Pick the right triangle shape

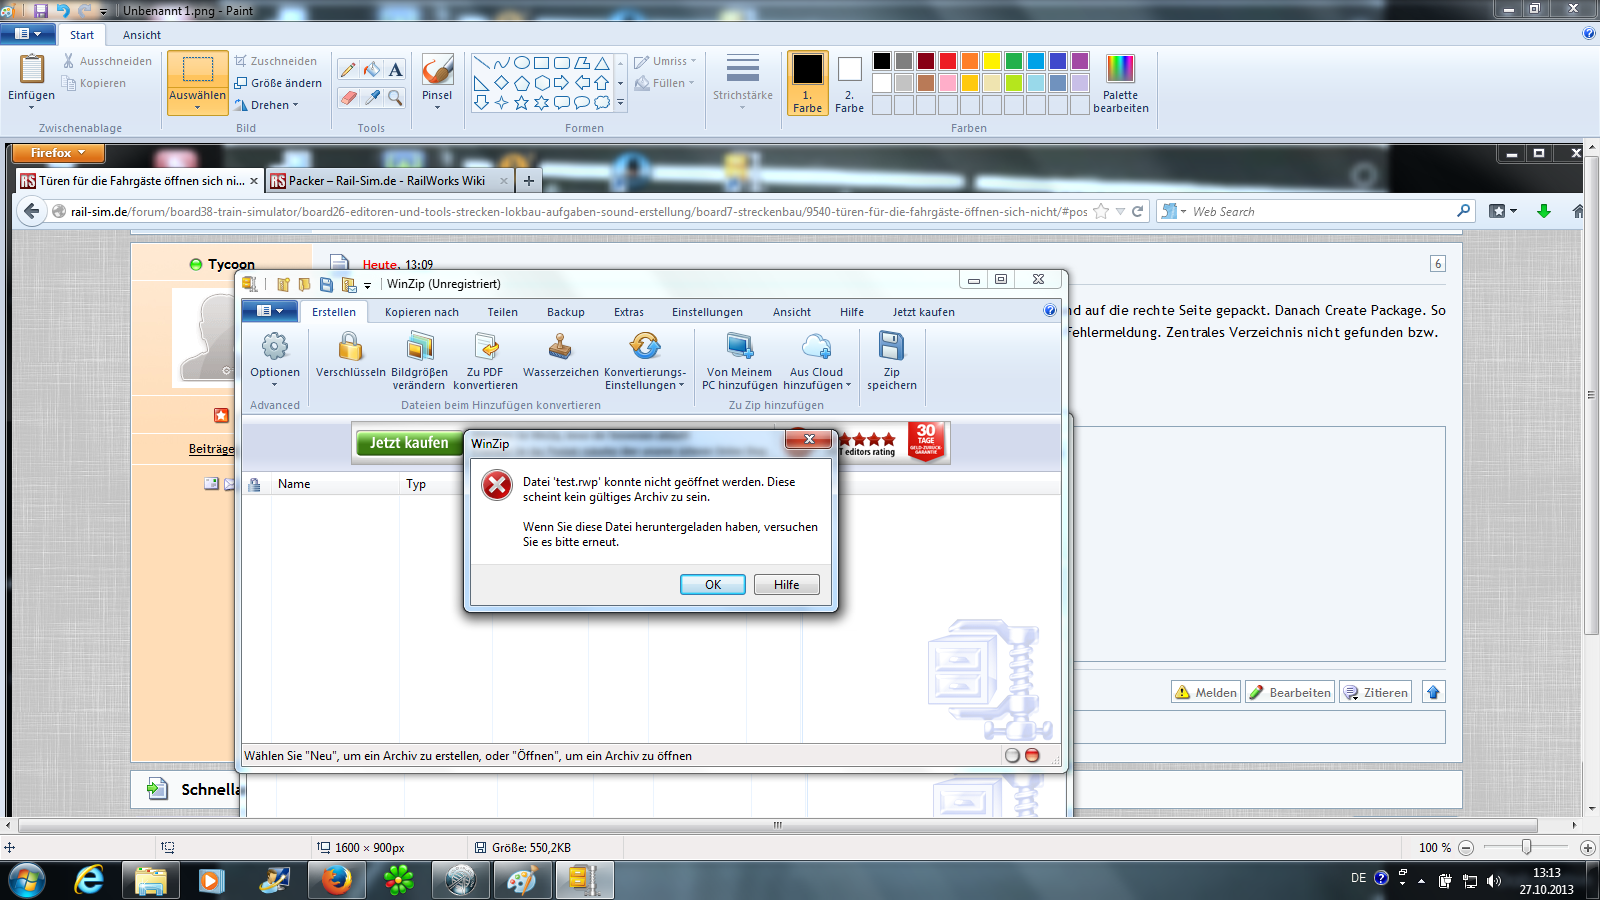pos(481,83)
